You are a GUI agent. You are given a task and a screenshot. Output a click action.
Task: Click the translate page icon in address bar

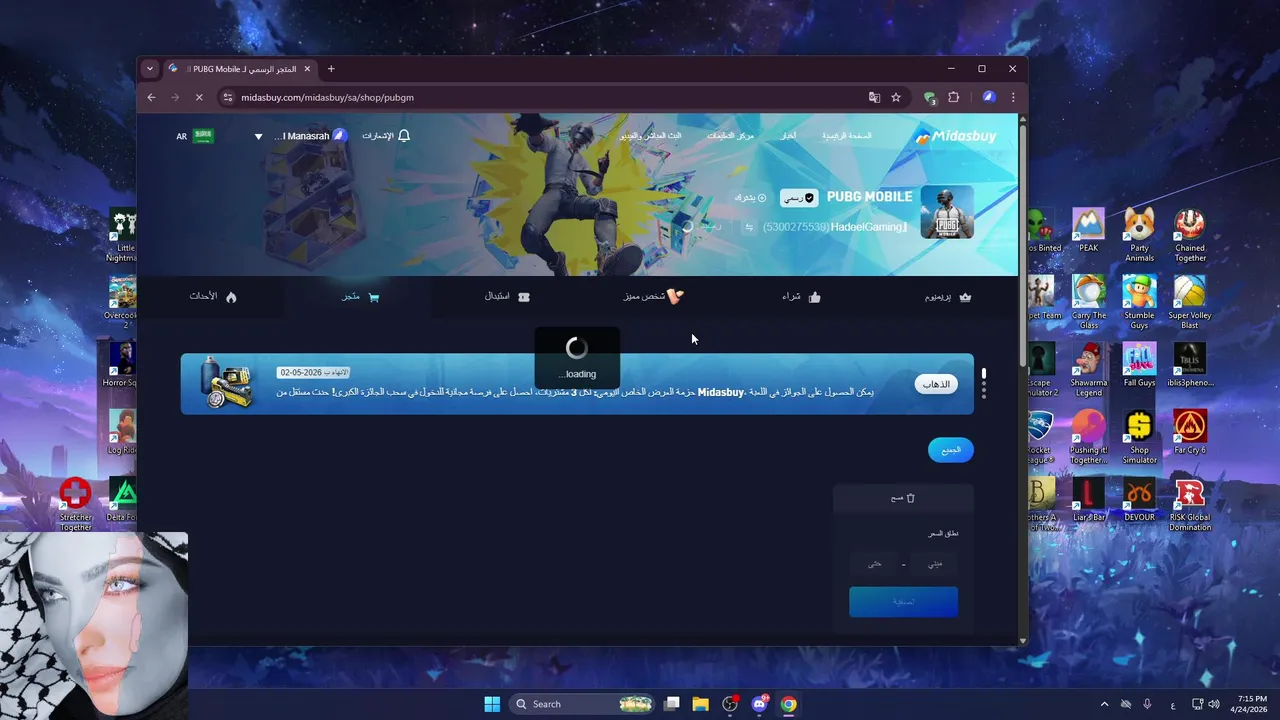(874, 97)
